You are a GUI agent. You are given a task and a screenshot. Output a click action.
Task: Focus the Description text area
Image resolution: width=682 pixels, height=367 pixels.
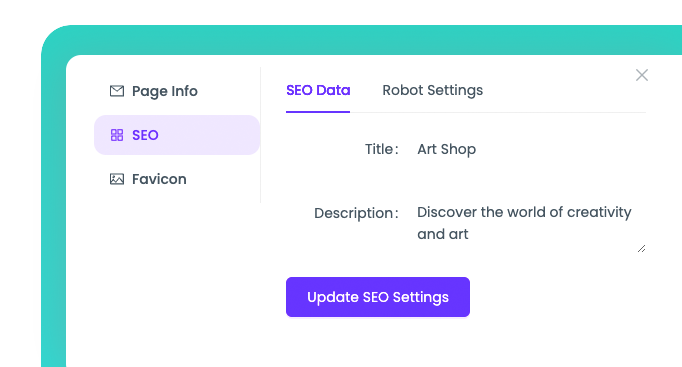528,223
